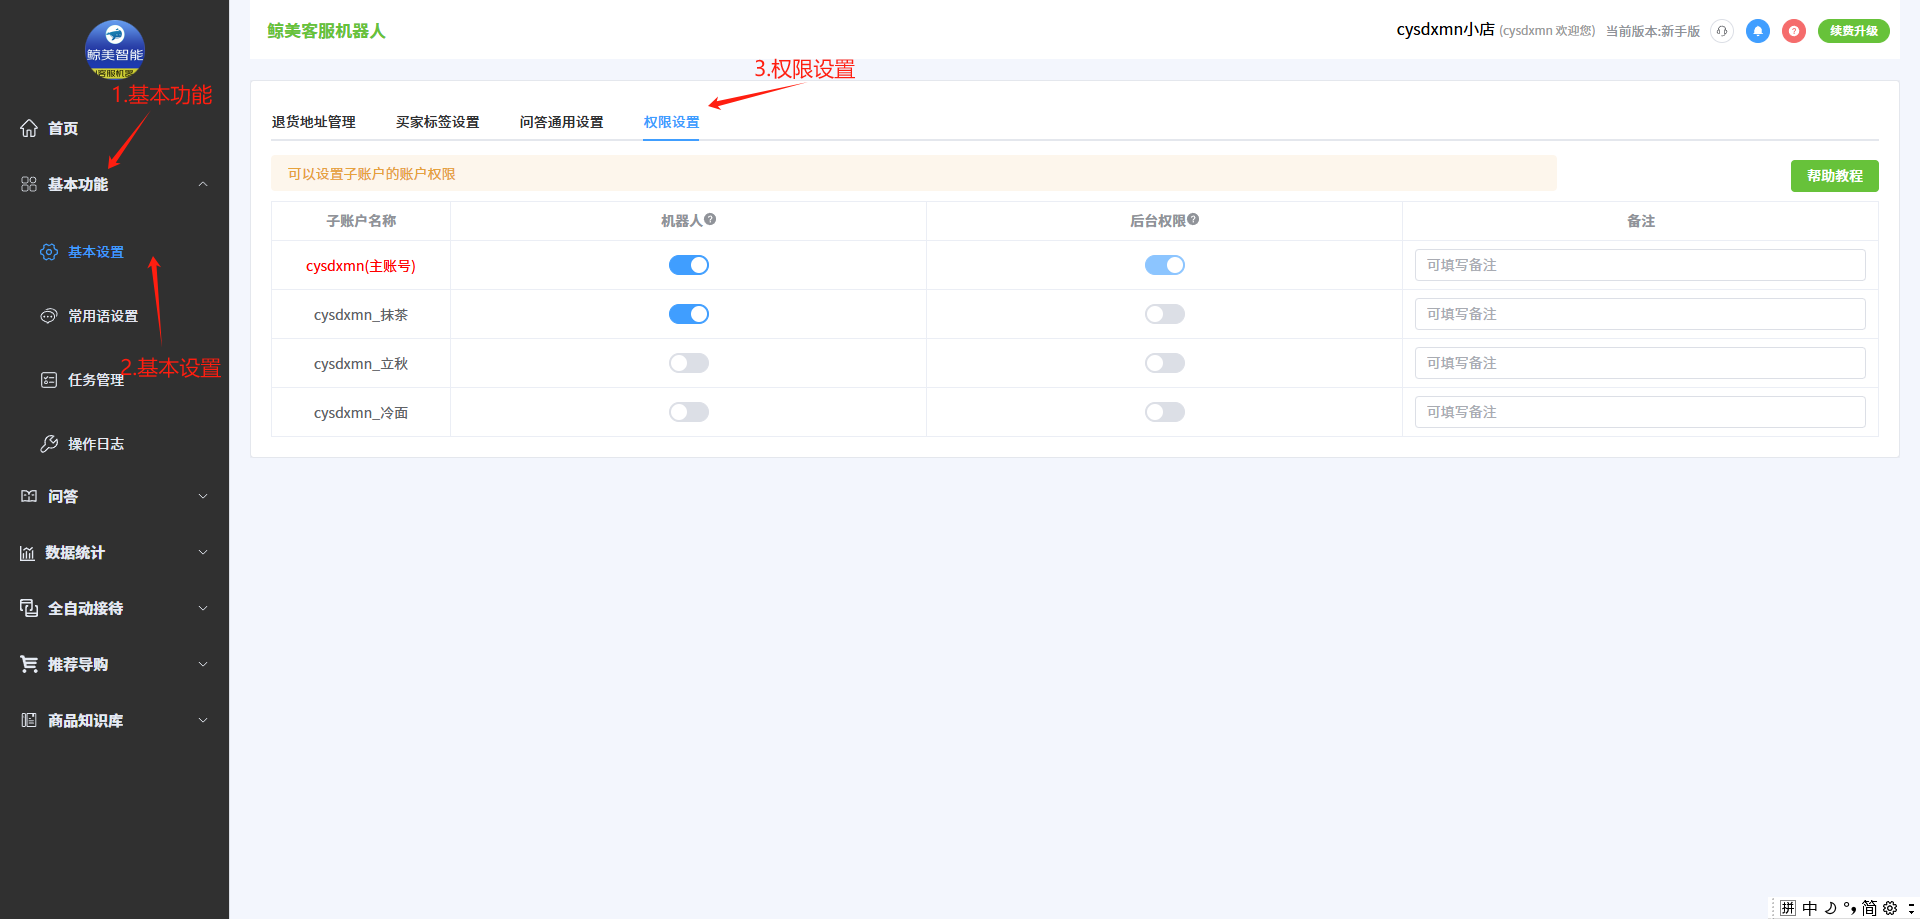Enable the 后台权限 toggle for cysdxmn_冷面
This screenshot has height=919, width=1920.
(1164, 412)
